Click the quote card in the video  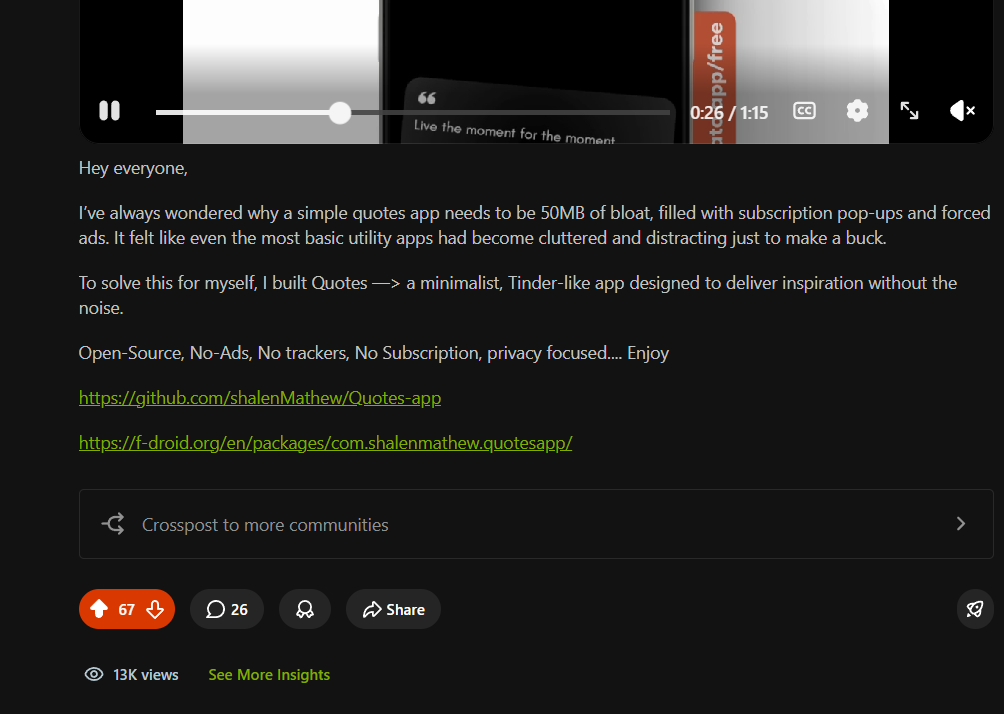(539, 111)
